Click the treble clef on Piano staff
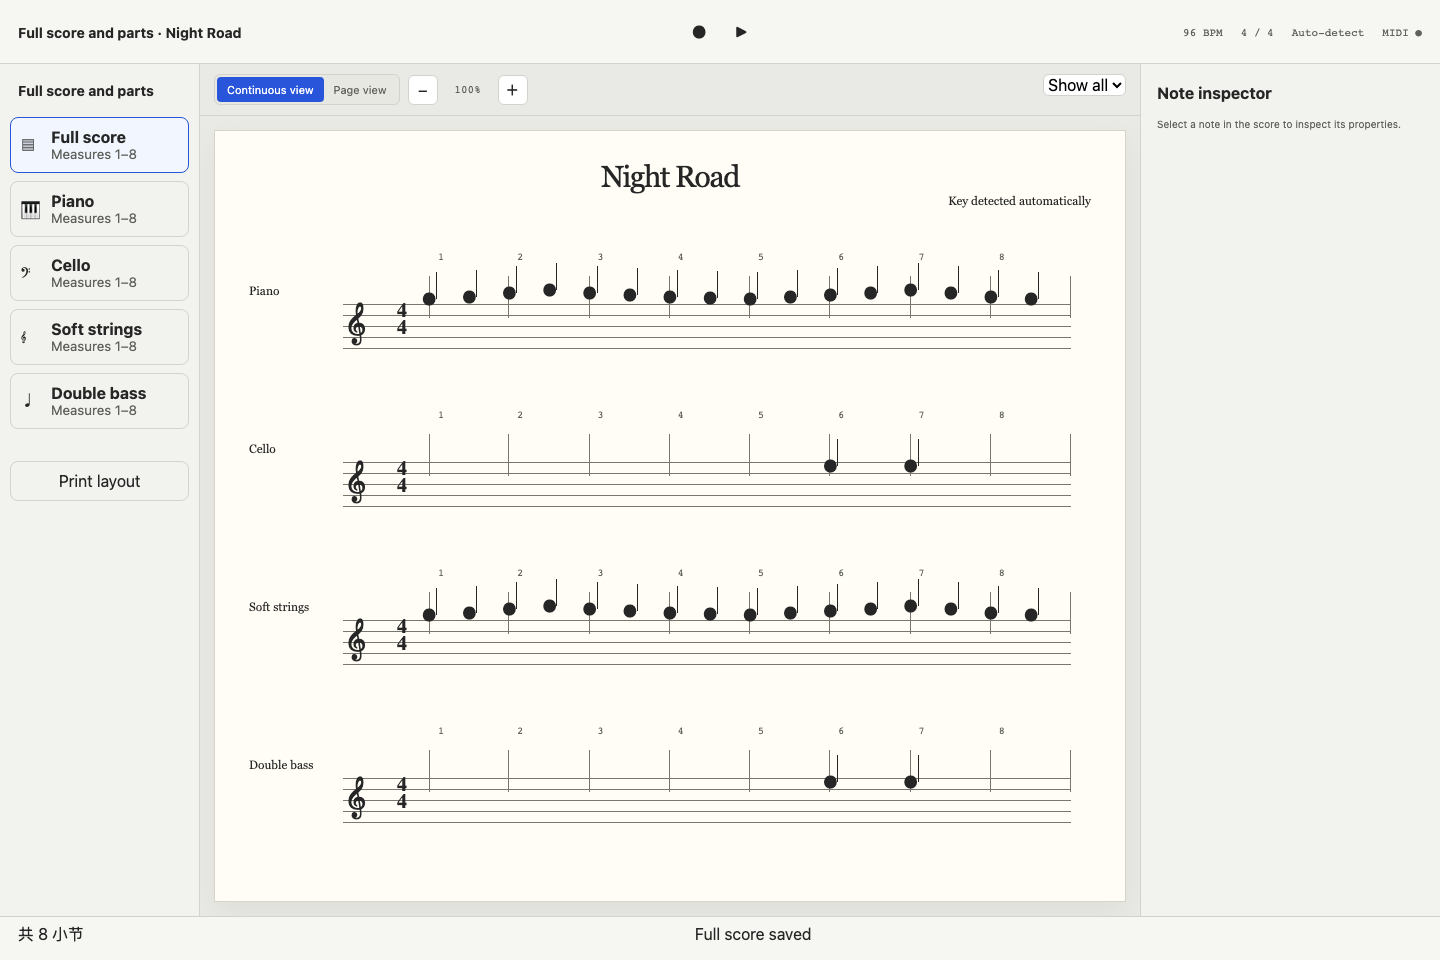 point(357,324)
